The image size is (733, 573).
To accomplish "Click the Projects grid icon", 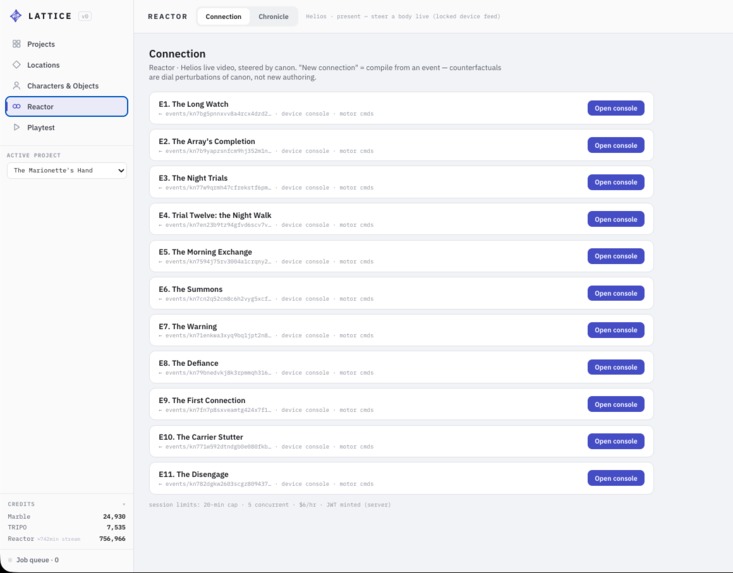I will tap(16, 44).
